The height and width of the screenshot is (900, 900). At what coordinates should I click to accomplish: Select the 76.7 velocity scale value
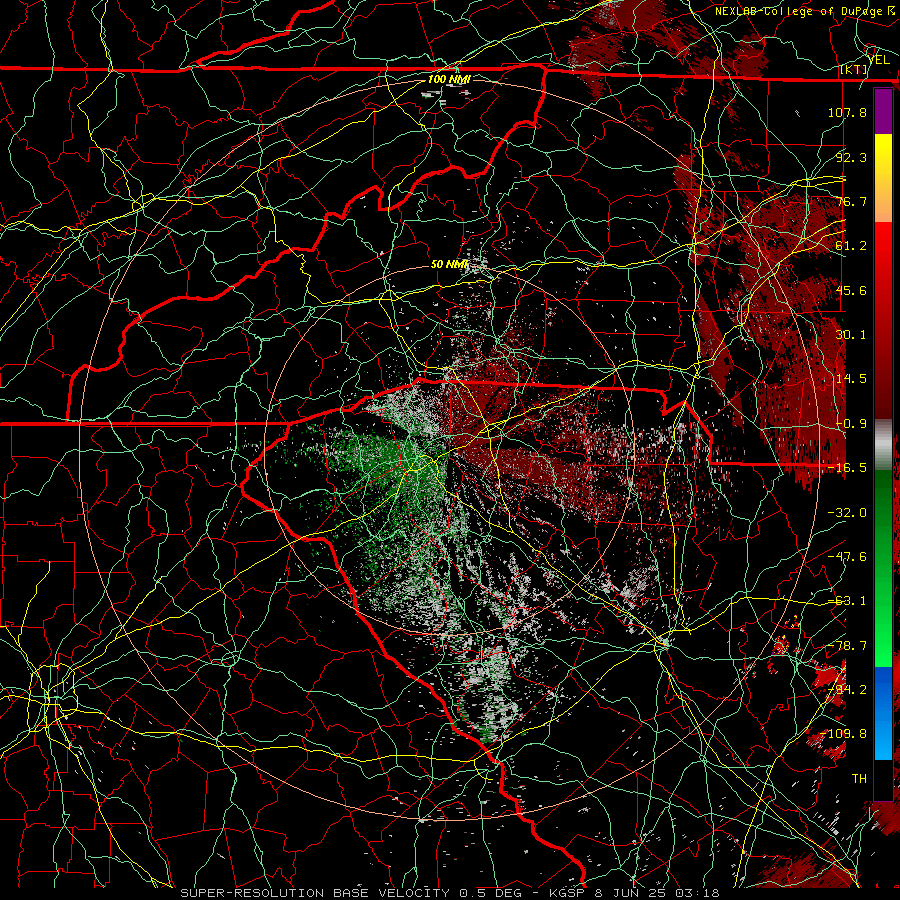point(851,201)
